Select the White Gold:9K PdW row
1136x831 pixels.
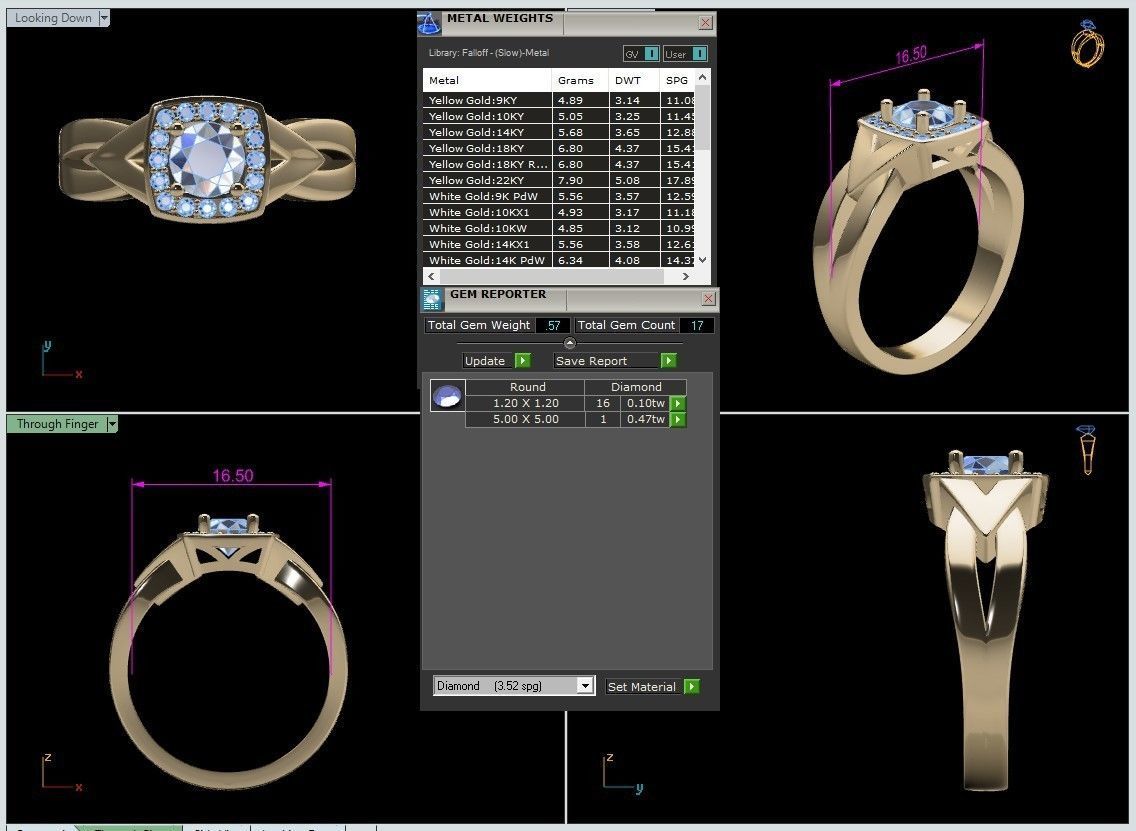(x=559, y=196)
